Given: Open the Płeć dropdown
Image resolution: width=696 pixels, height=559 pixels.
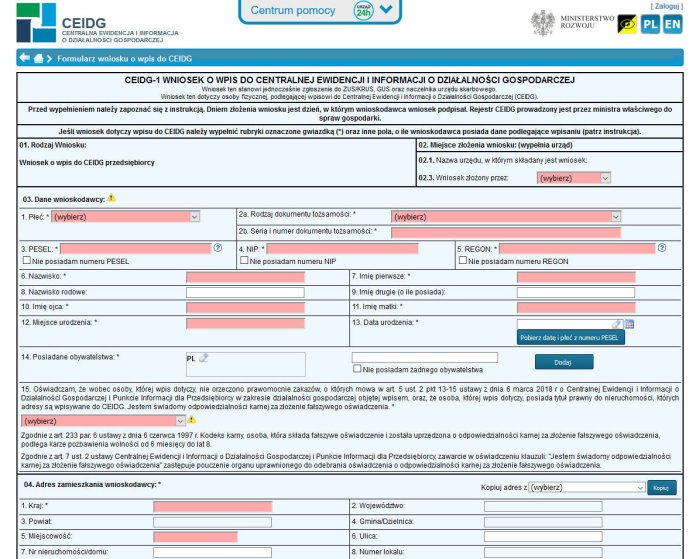Looking at the screenshot, I should point(126,216).
